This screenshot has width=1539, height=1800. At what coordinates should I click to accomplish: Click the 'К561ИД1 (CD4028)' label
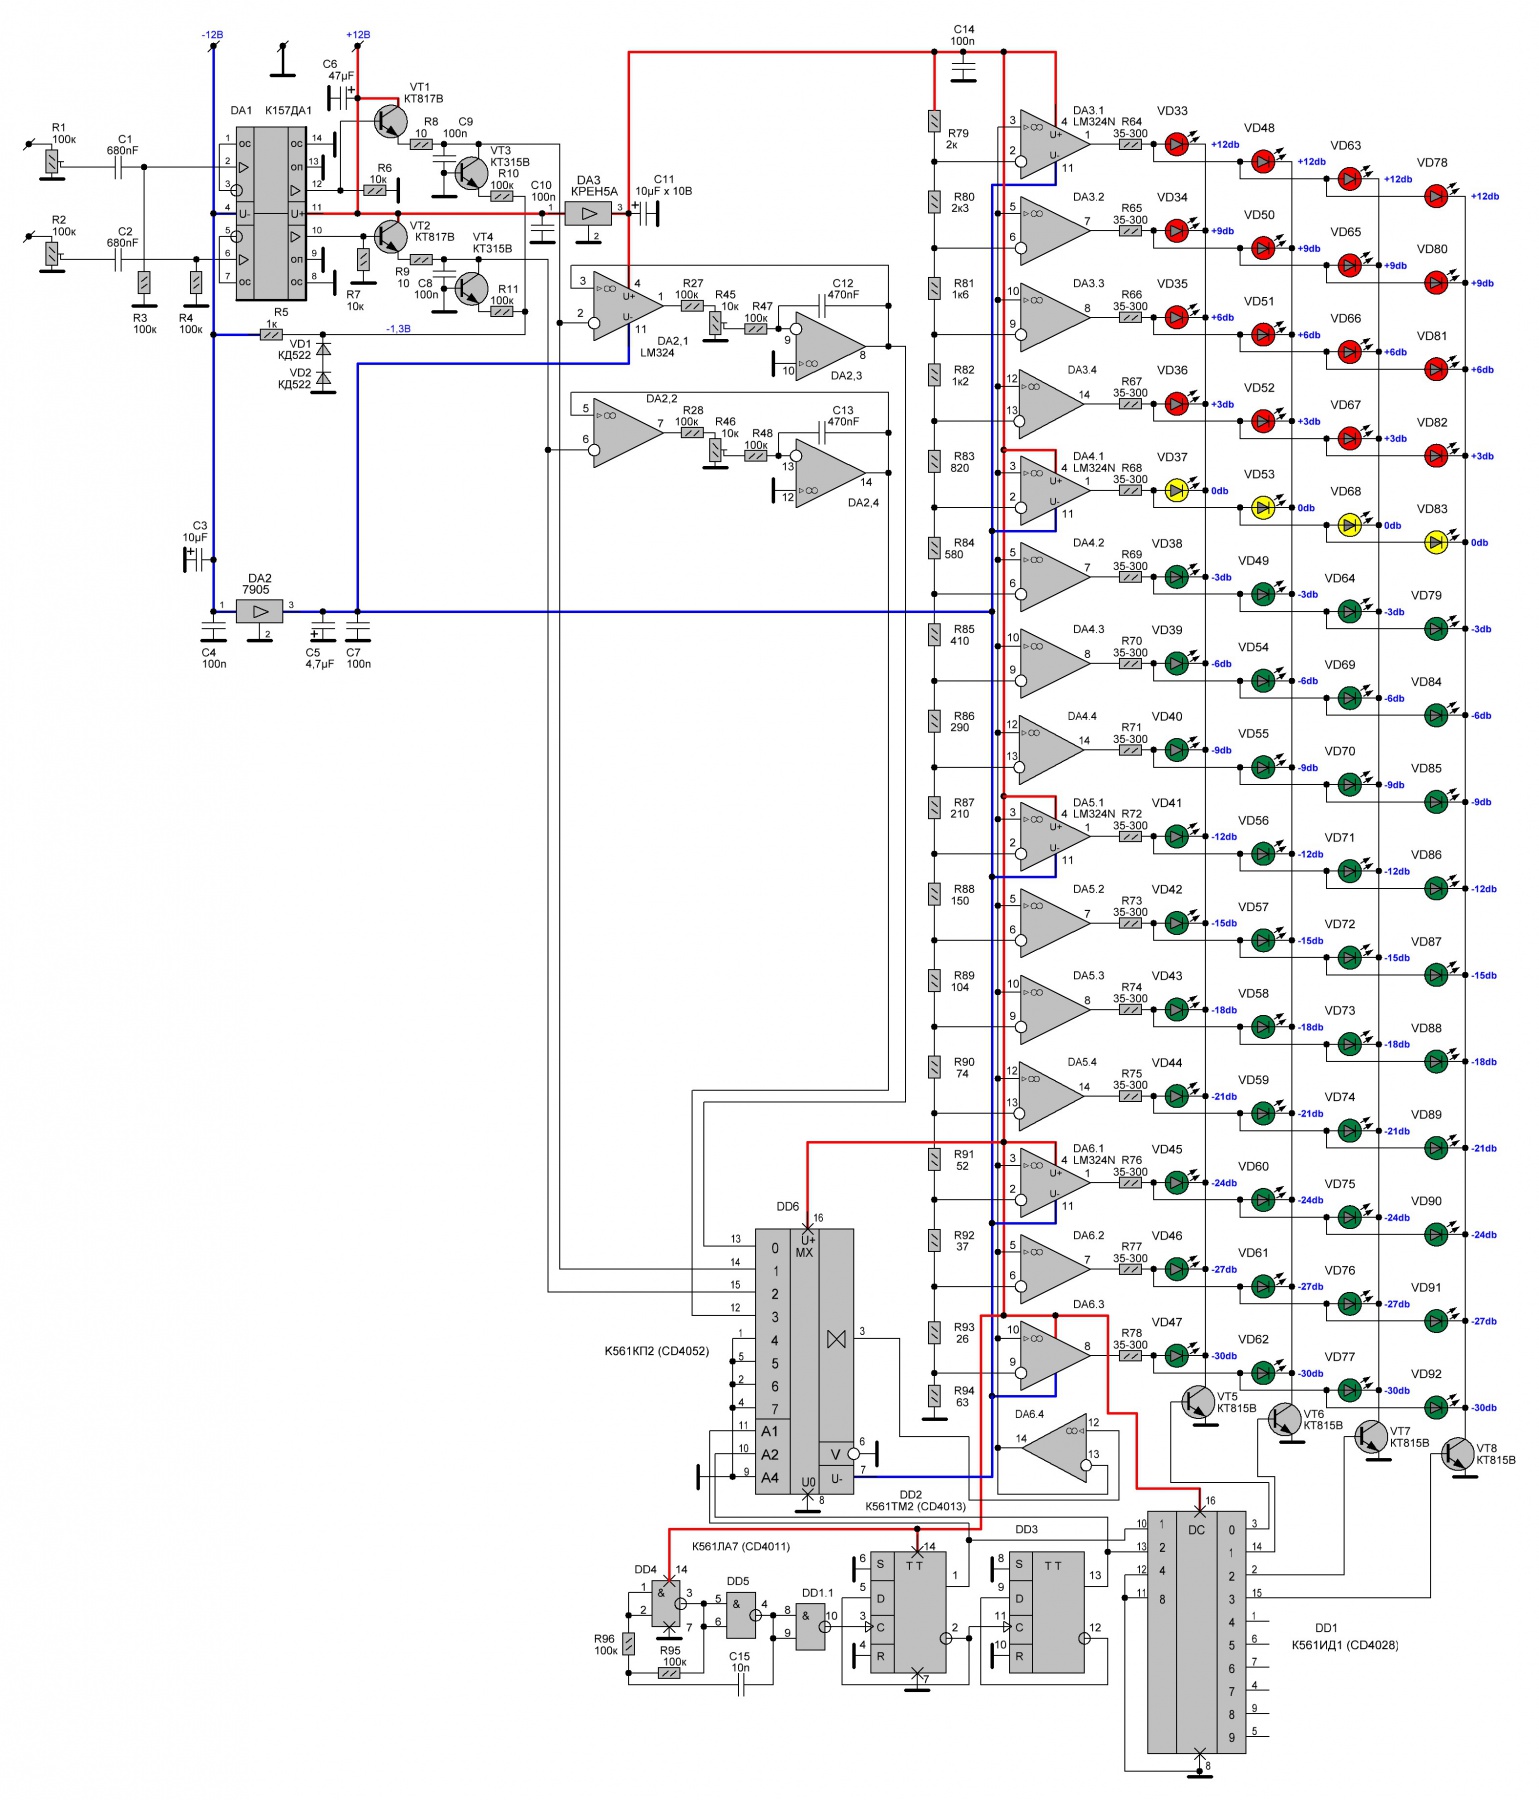pyautogui.click(x=1345, y=1644)
